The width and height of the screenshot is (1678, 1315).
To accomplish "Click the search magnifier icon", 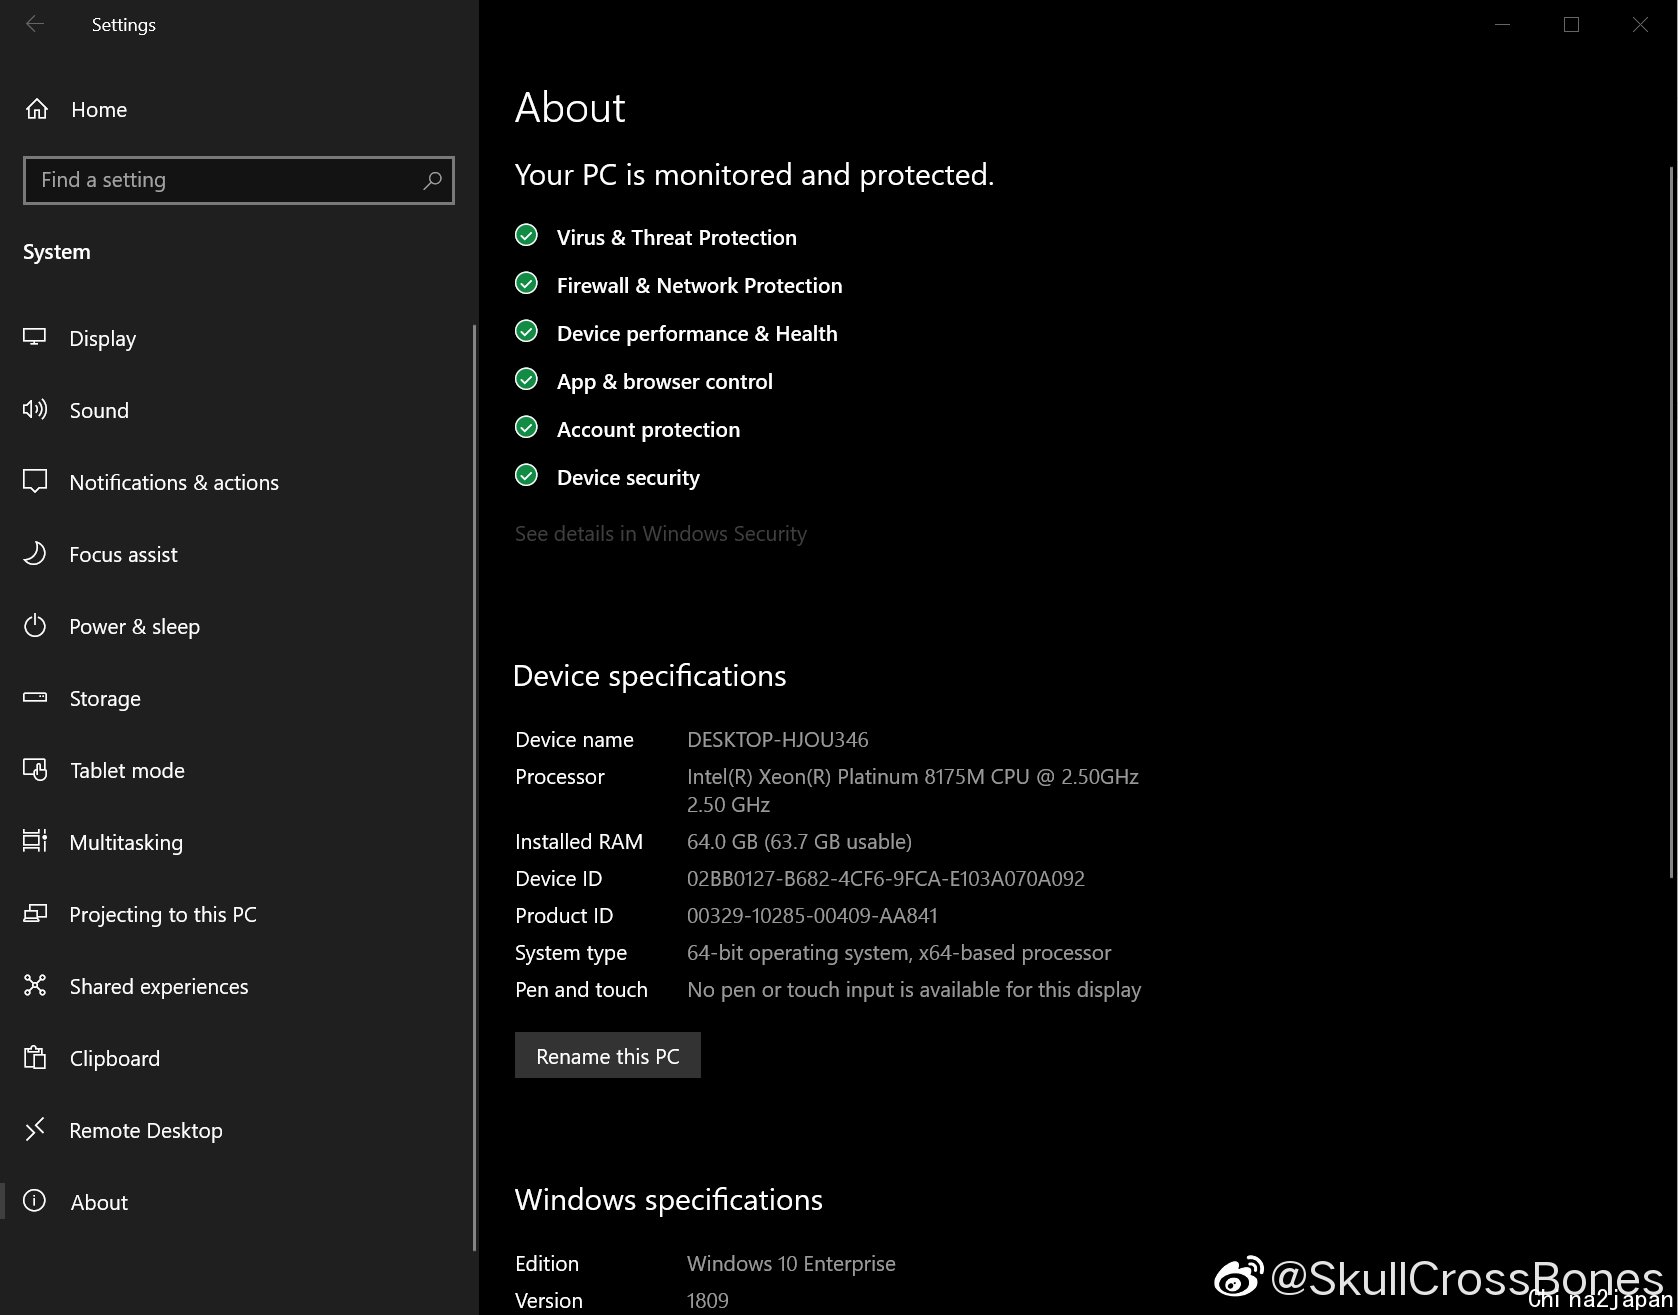I will tap(432, 180).
